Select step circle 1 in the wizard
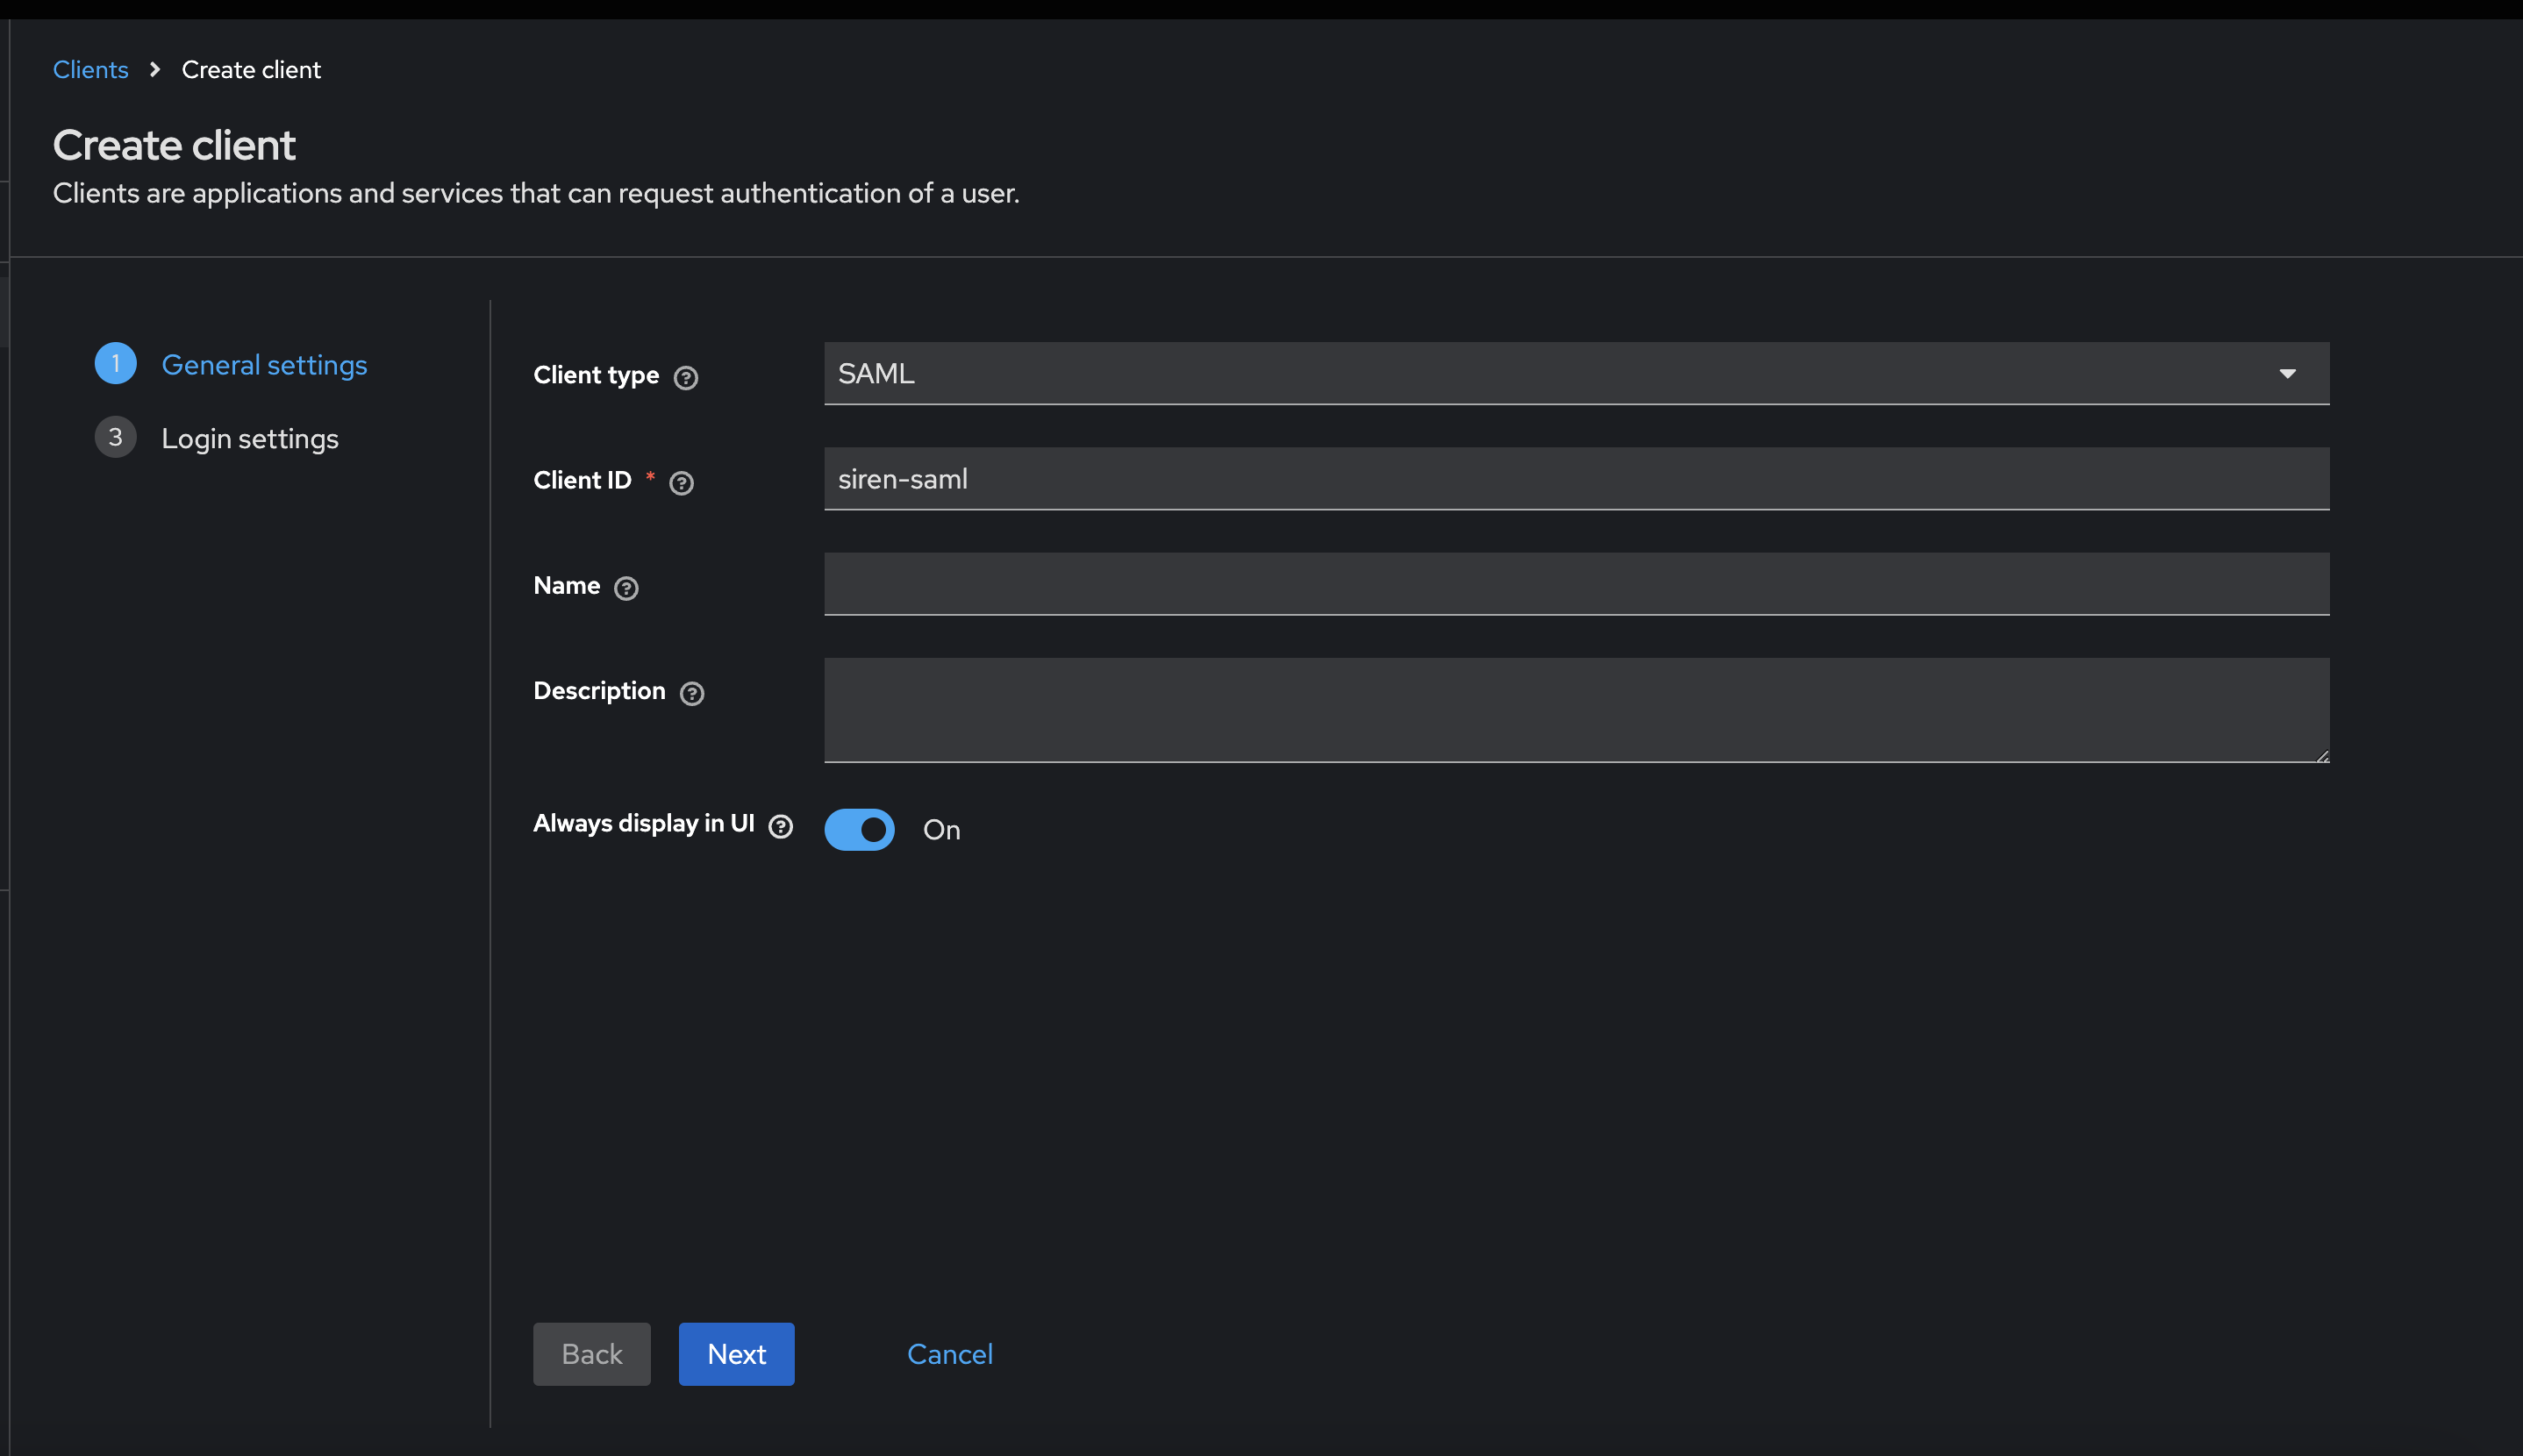The image size is (2523, 1456). coord(115,363)
